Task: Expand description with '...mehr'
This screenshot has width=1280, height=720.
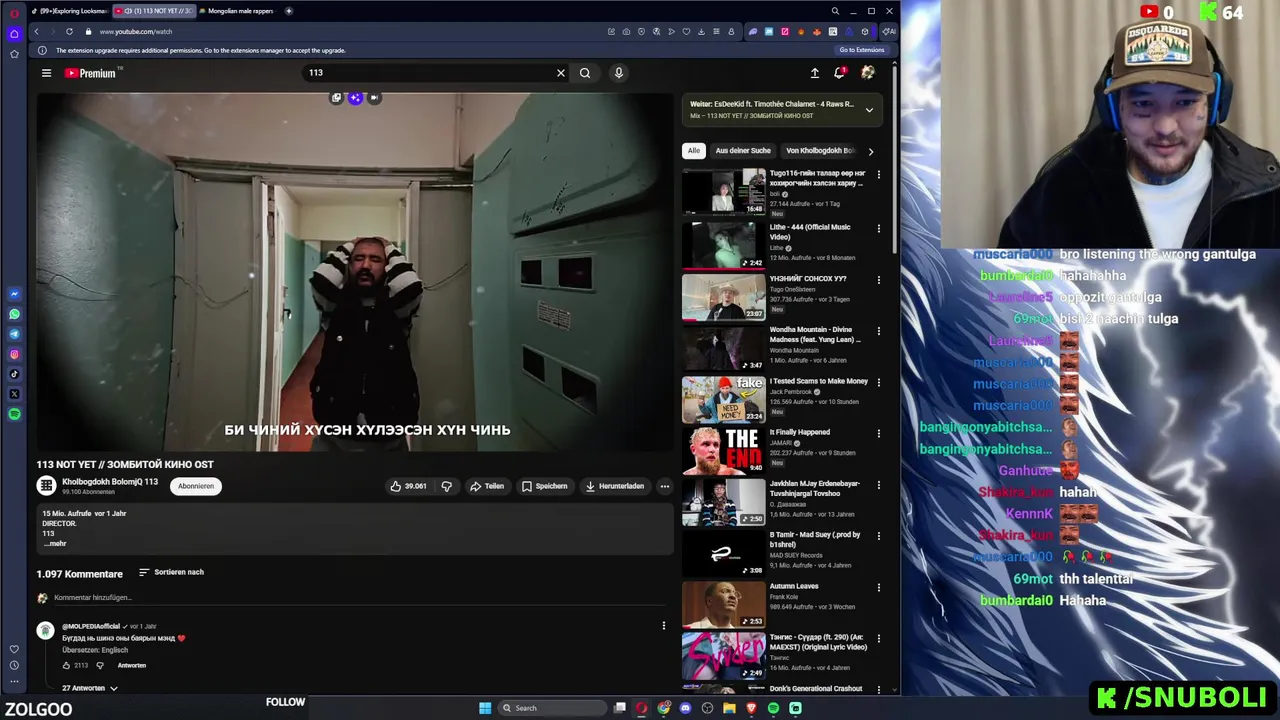Action: point(55,544)
